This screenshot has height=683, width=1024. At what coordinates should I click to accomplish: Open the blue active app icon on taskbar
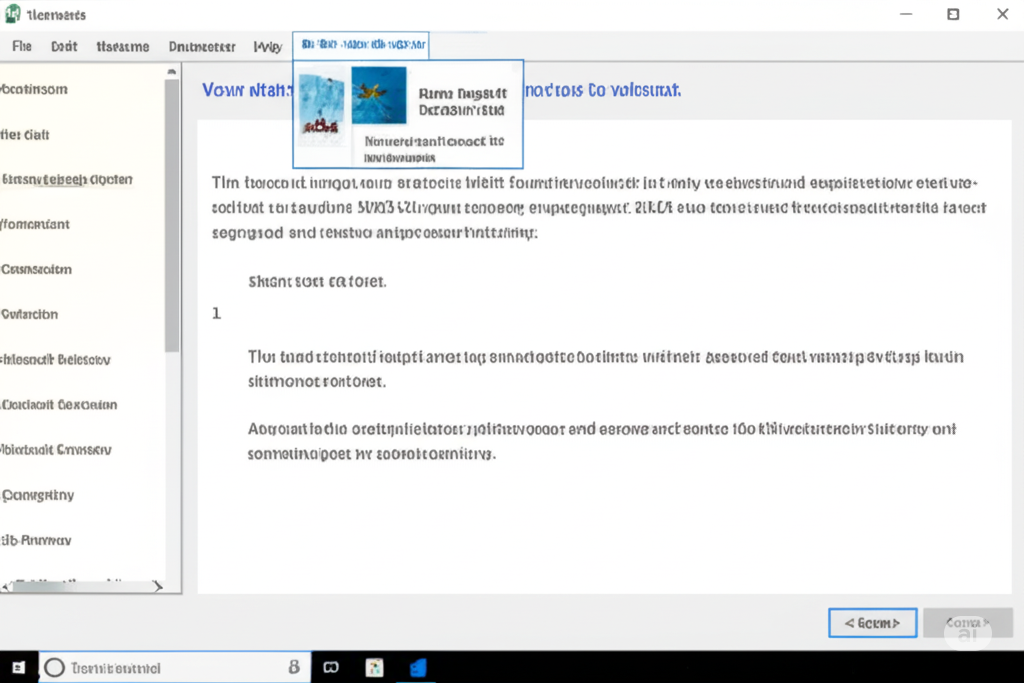pos(418,667)
